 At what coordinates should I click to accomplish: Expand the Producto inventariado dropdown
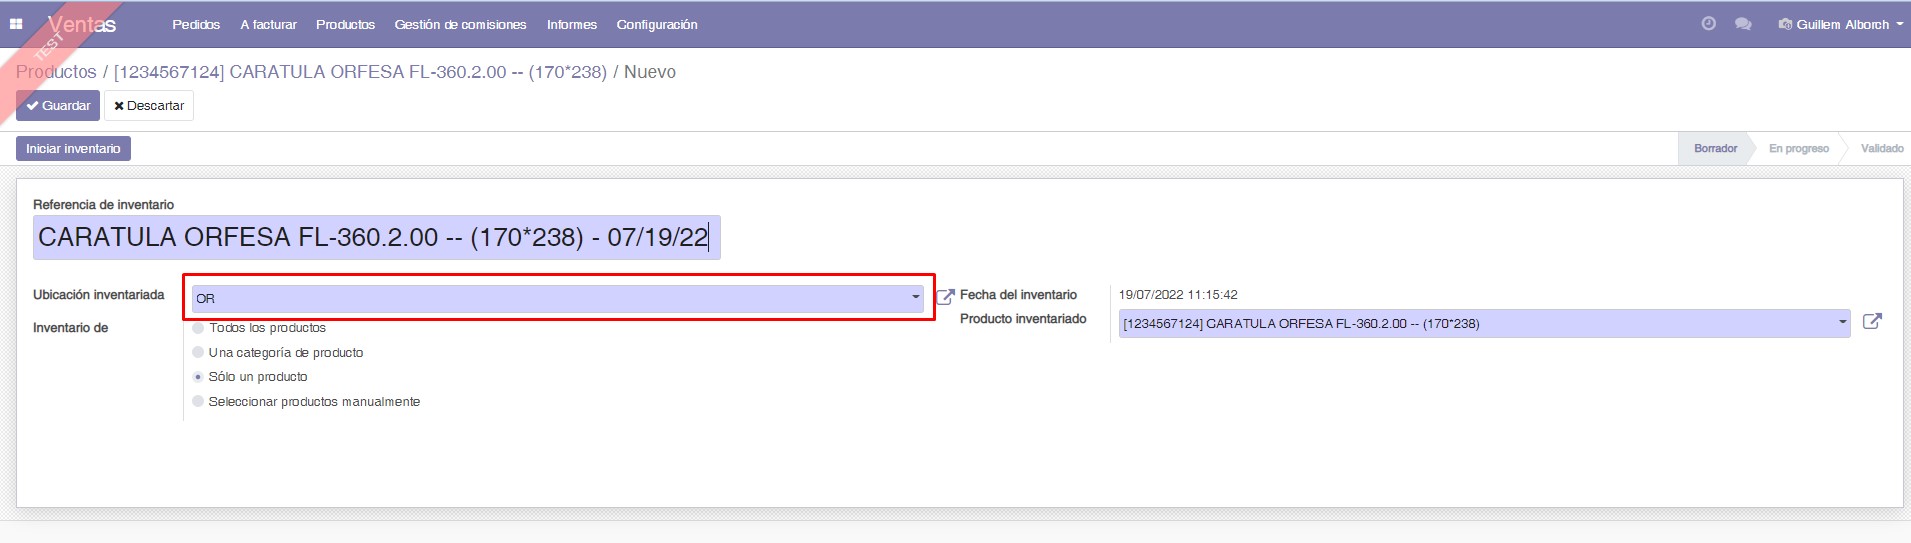click(1842, 323)
